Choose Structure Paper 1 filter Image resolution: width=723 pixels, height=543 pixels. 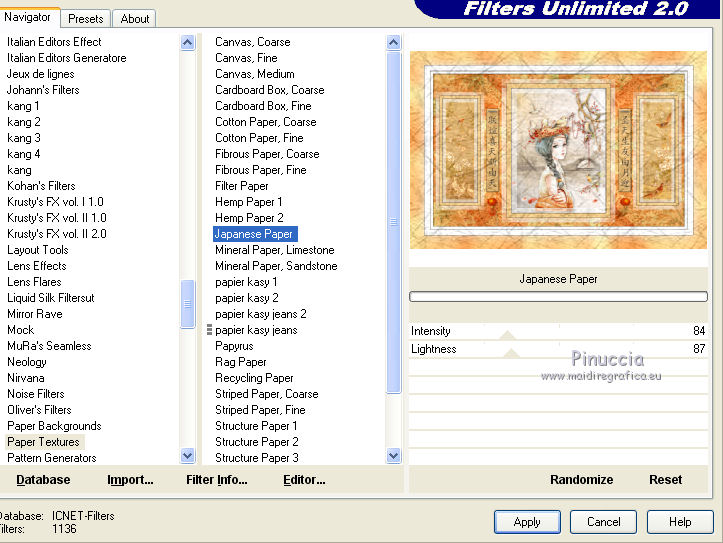point(256,426)
